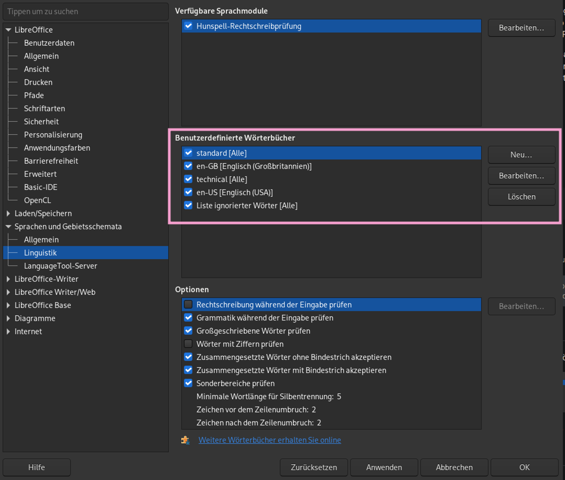
Task: Toggle Großgeschriebene Wörter prüfen checkbox
Action: 188,331
